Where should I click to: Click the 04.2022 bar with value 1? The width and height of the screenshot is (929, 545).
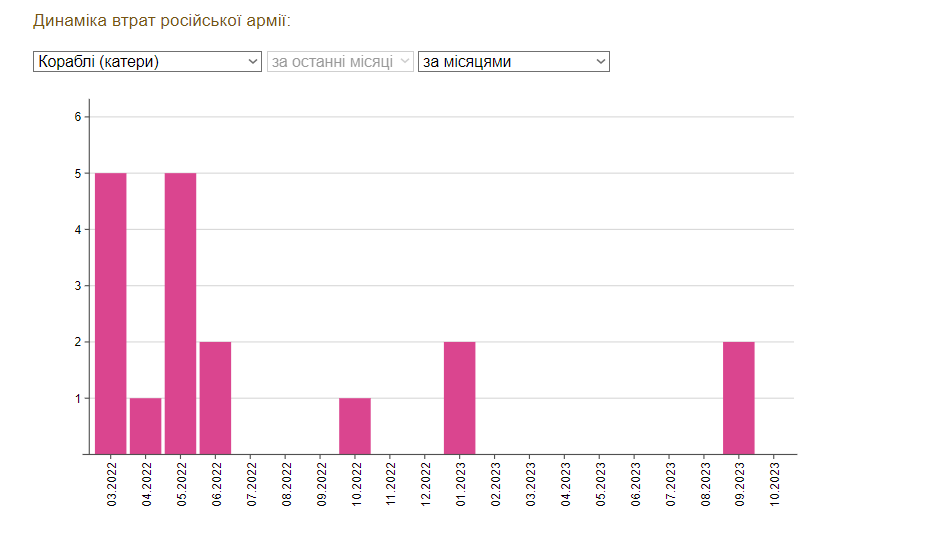click(x=146, y=427)
